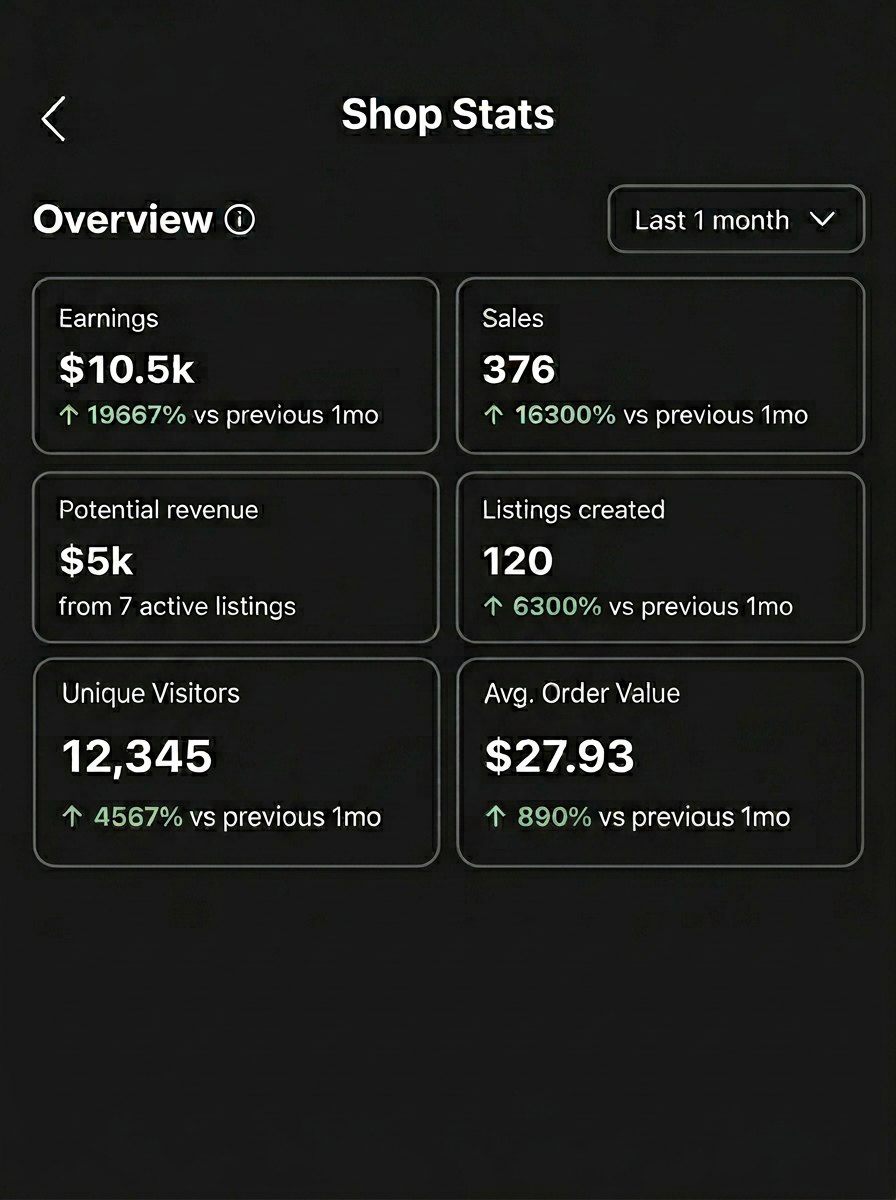Tap the chevron inside the time filter
Screen dimensions: 896x1200
[824, 219]
